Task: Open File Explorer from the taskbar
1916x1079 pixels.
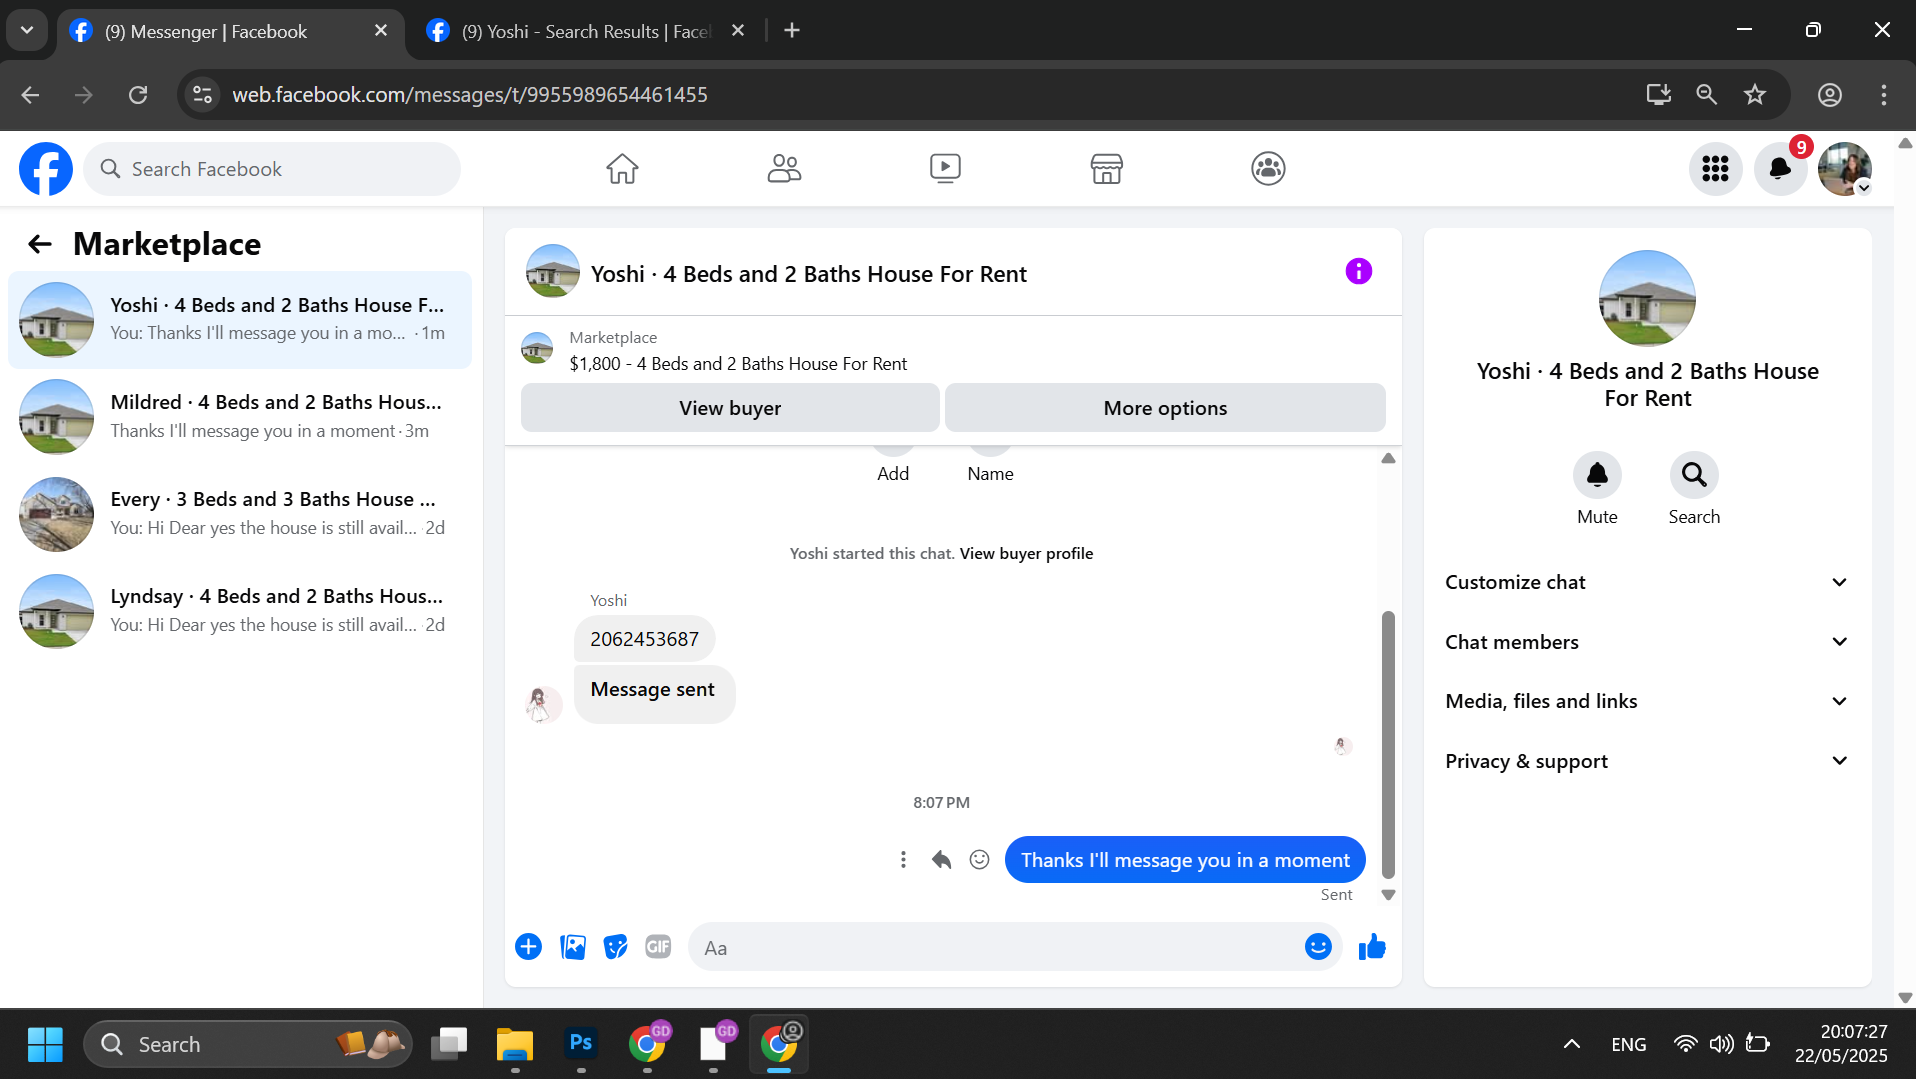Action: coord(515,1044)
